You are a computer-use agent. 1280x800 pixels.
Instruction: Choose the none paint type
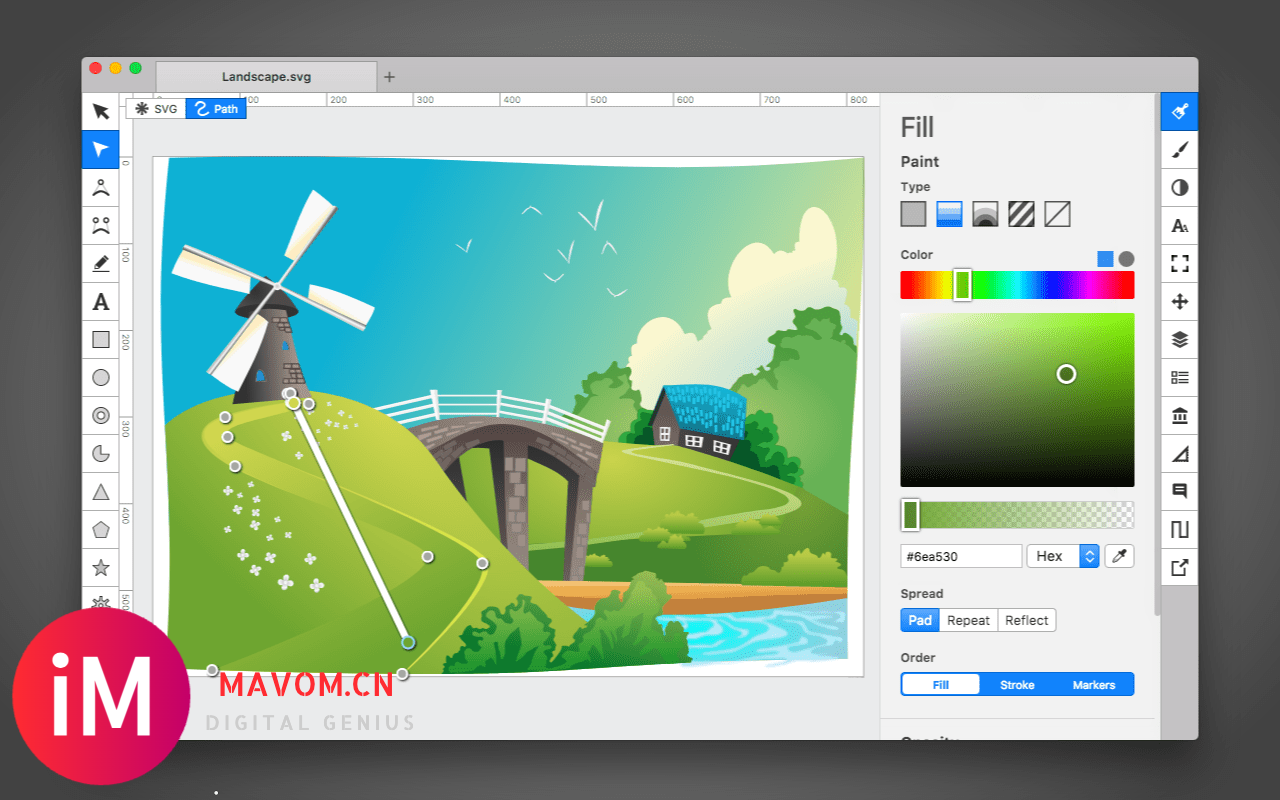point(1057,214)
